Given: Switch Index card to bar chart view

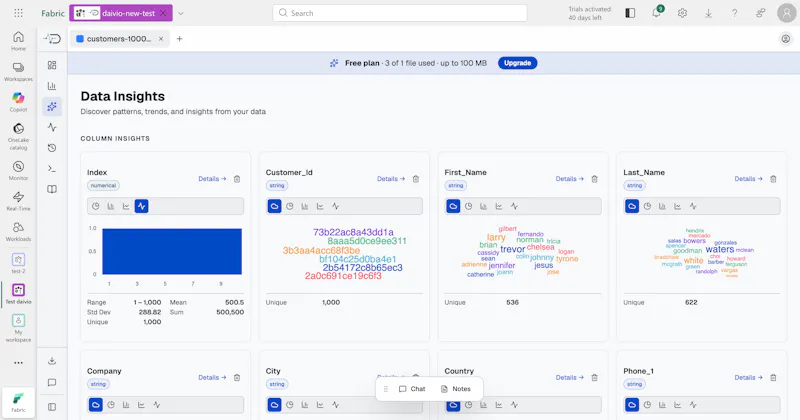Looking at the screenshot, I should 111,206.
